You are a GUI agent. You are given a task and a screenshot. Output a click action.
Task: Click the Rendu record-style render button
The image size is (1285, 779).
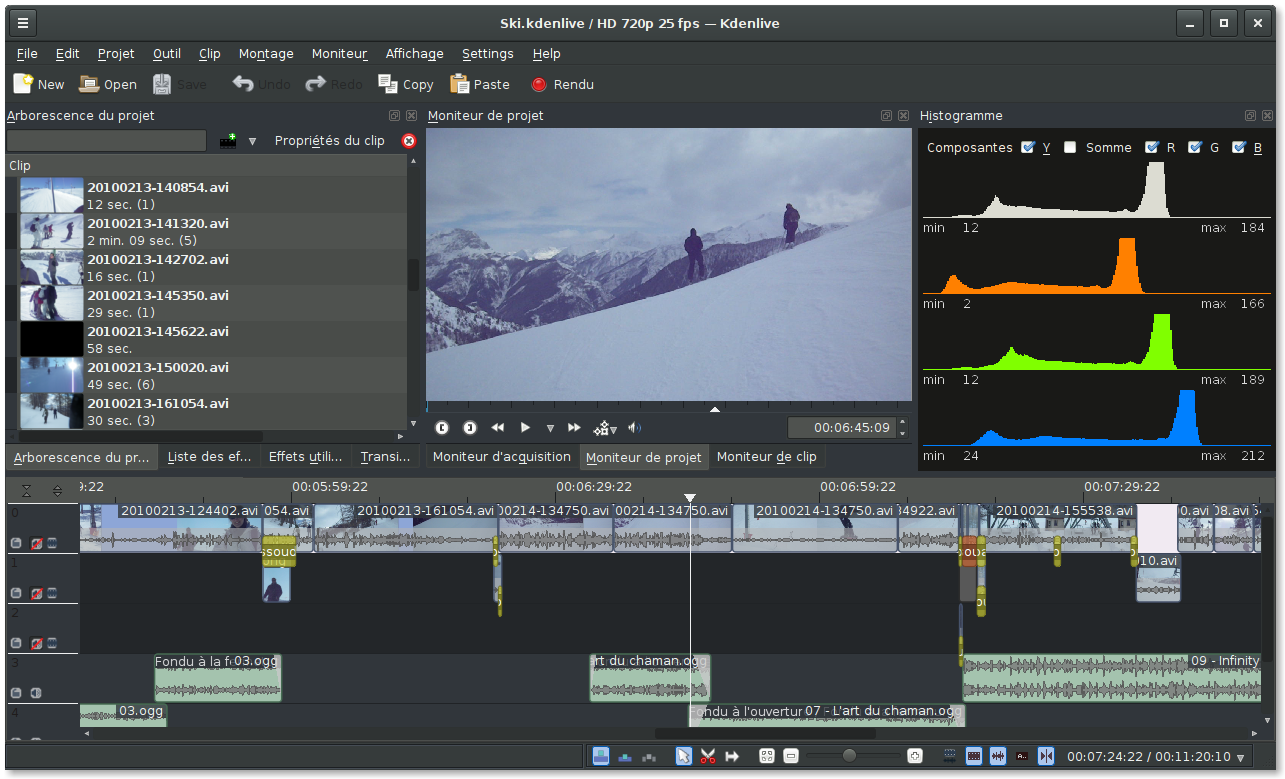[562, 85]
